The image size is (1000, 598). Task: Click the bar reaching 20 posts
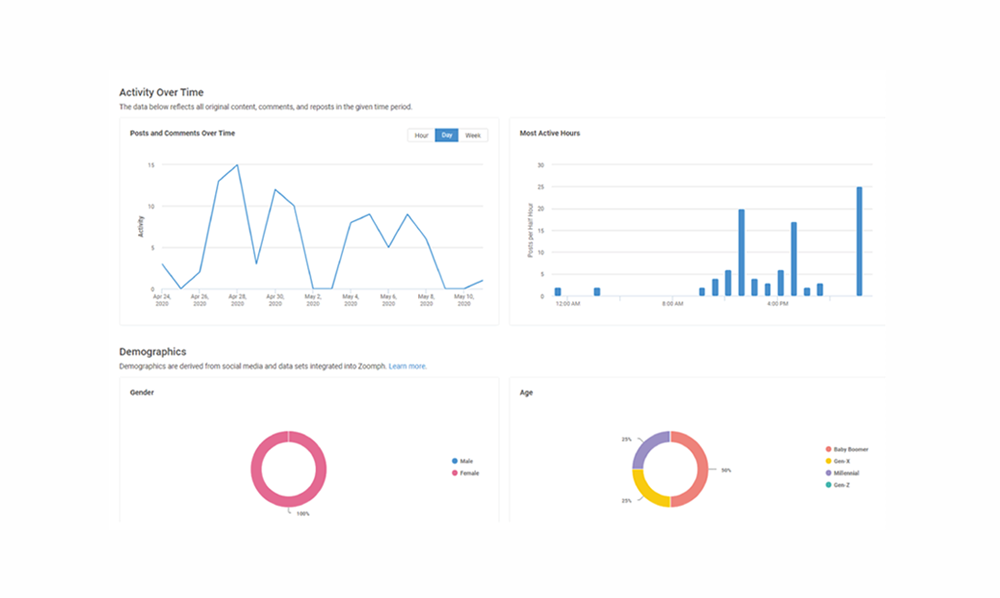coord(741,253)
